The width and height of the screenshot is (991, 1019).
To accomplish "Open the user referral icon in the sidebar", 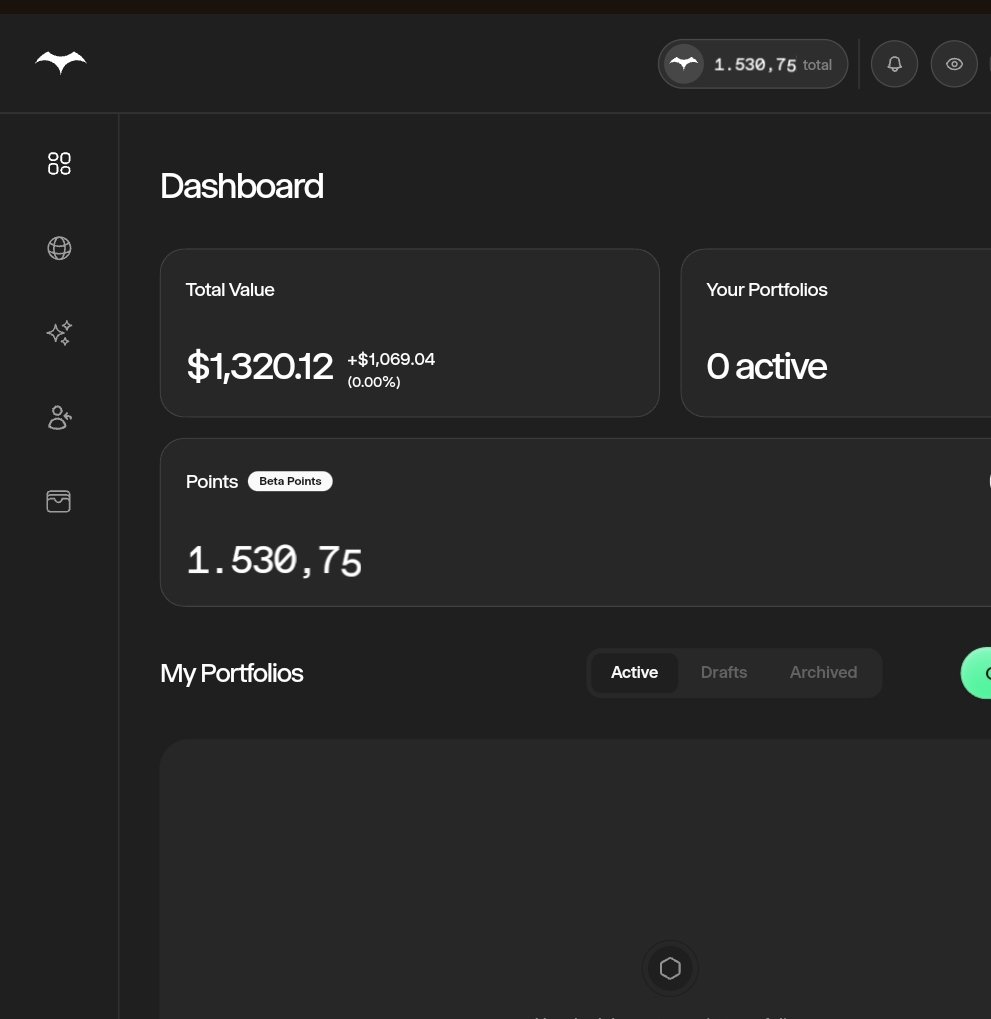I will click(x=59, y=417).
